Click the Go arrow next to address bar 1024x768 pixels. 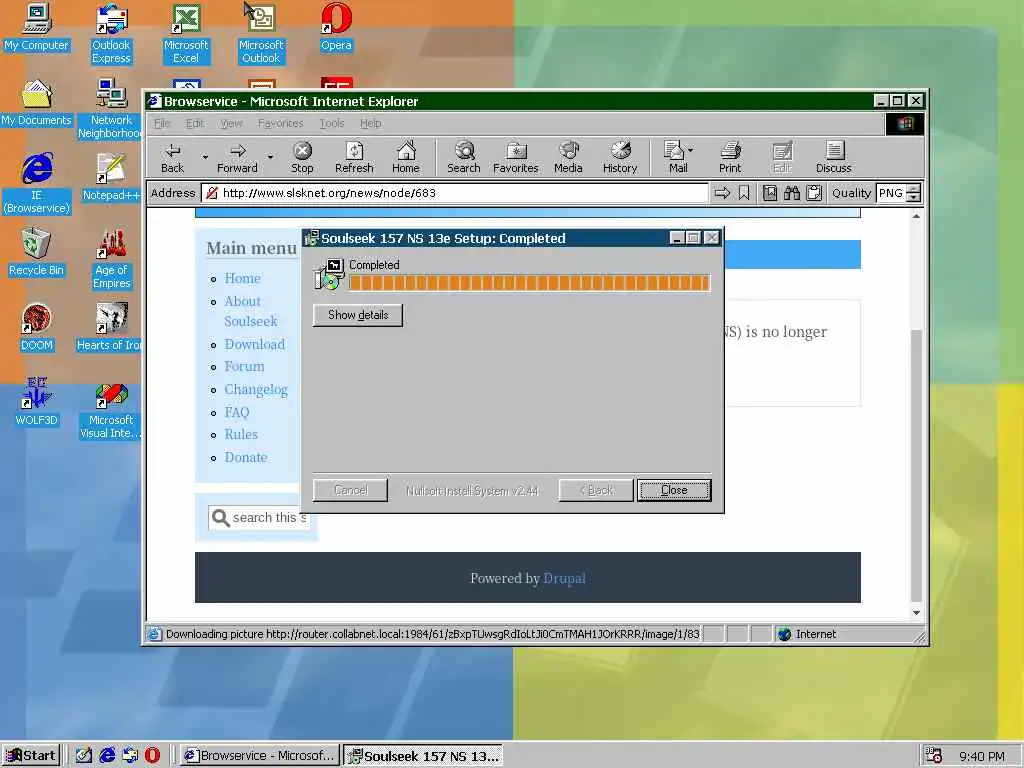click(722, 193)
